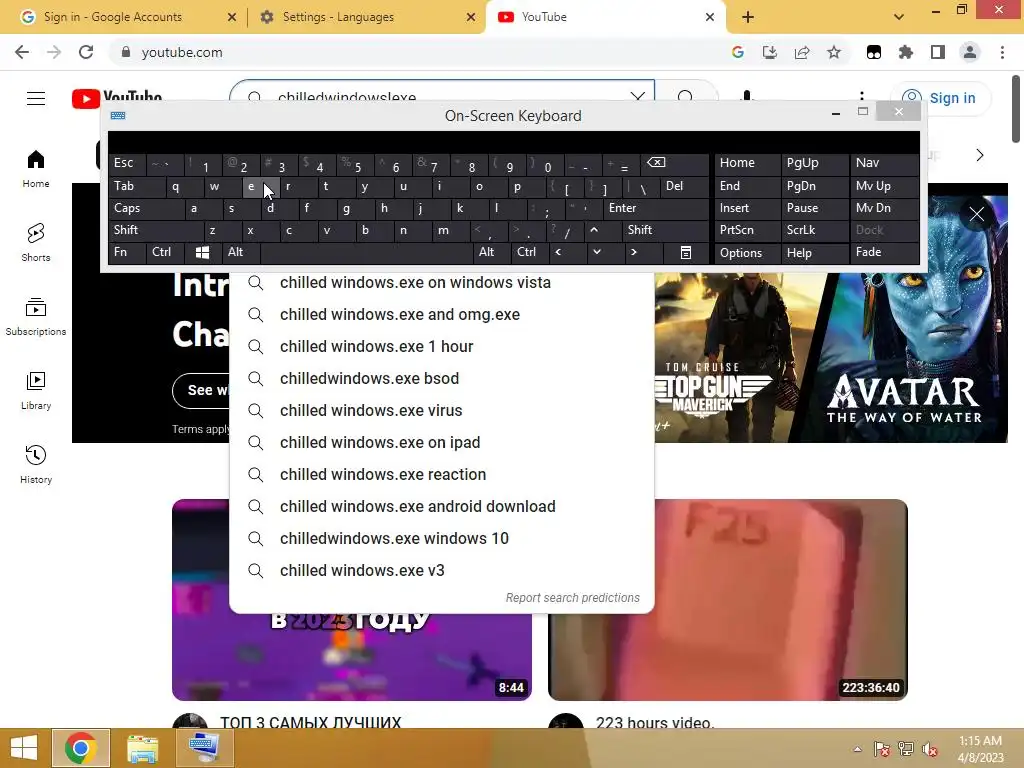This screenshot has height=768, width=1024.
Task: Select suggestion 'chilled windows.exe 1 hour'
Action: click(x=441, y=347)
